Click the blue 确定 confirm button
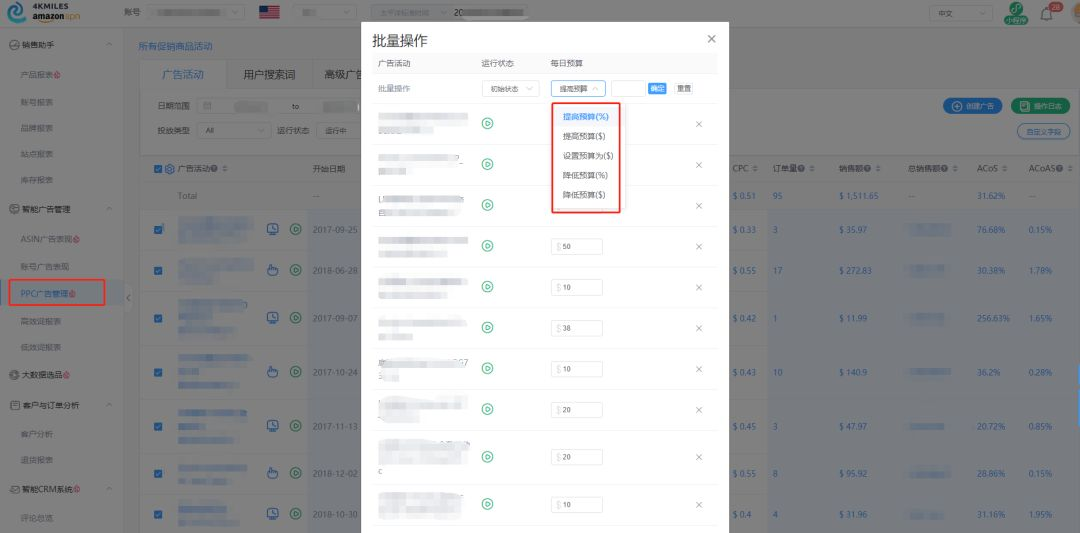 657,89
